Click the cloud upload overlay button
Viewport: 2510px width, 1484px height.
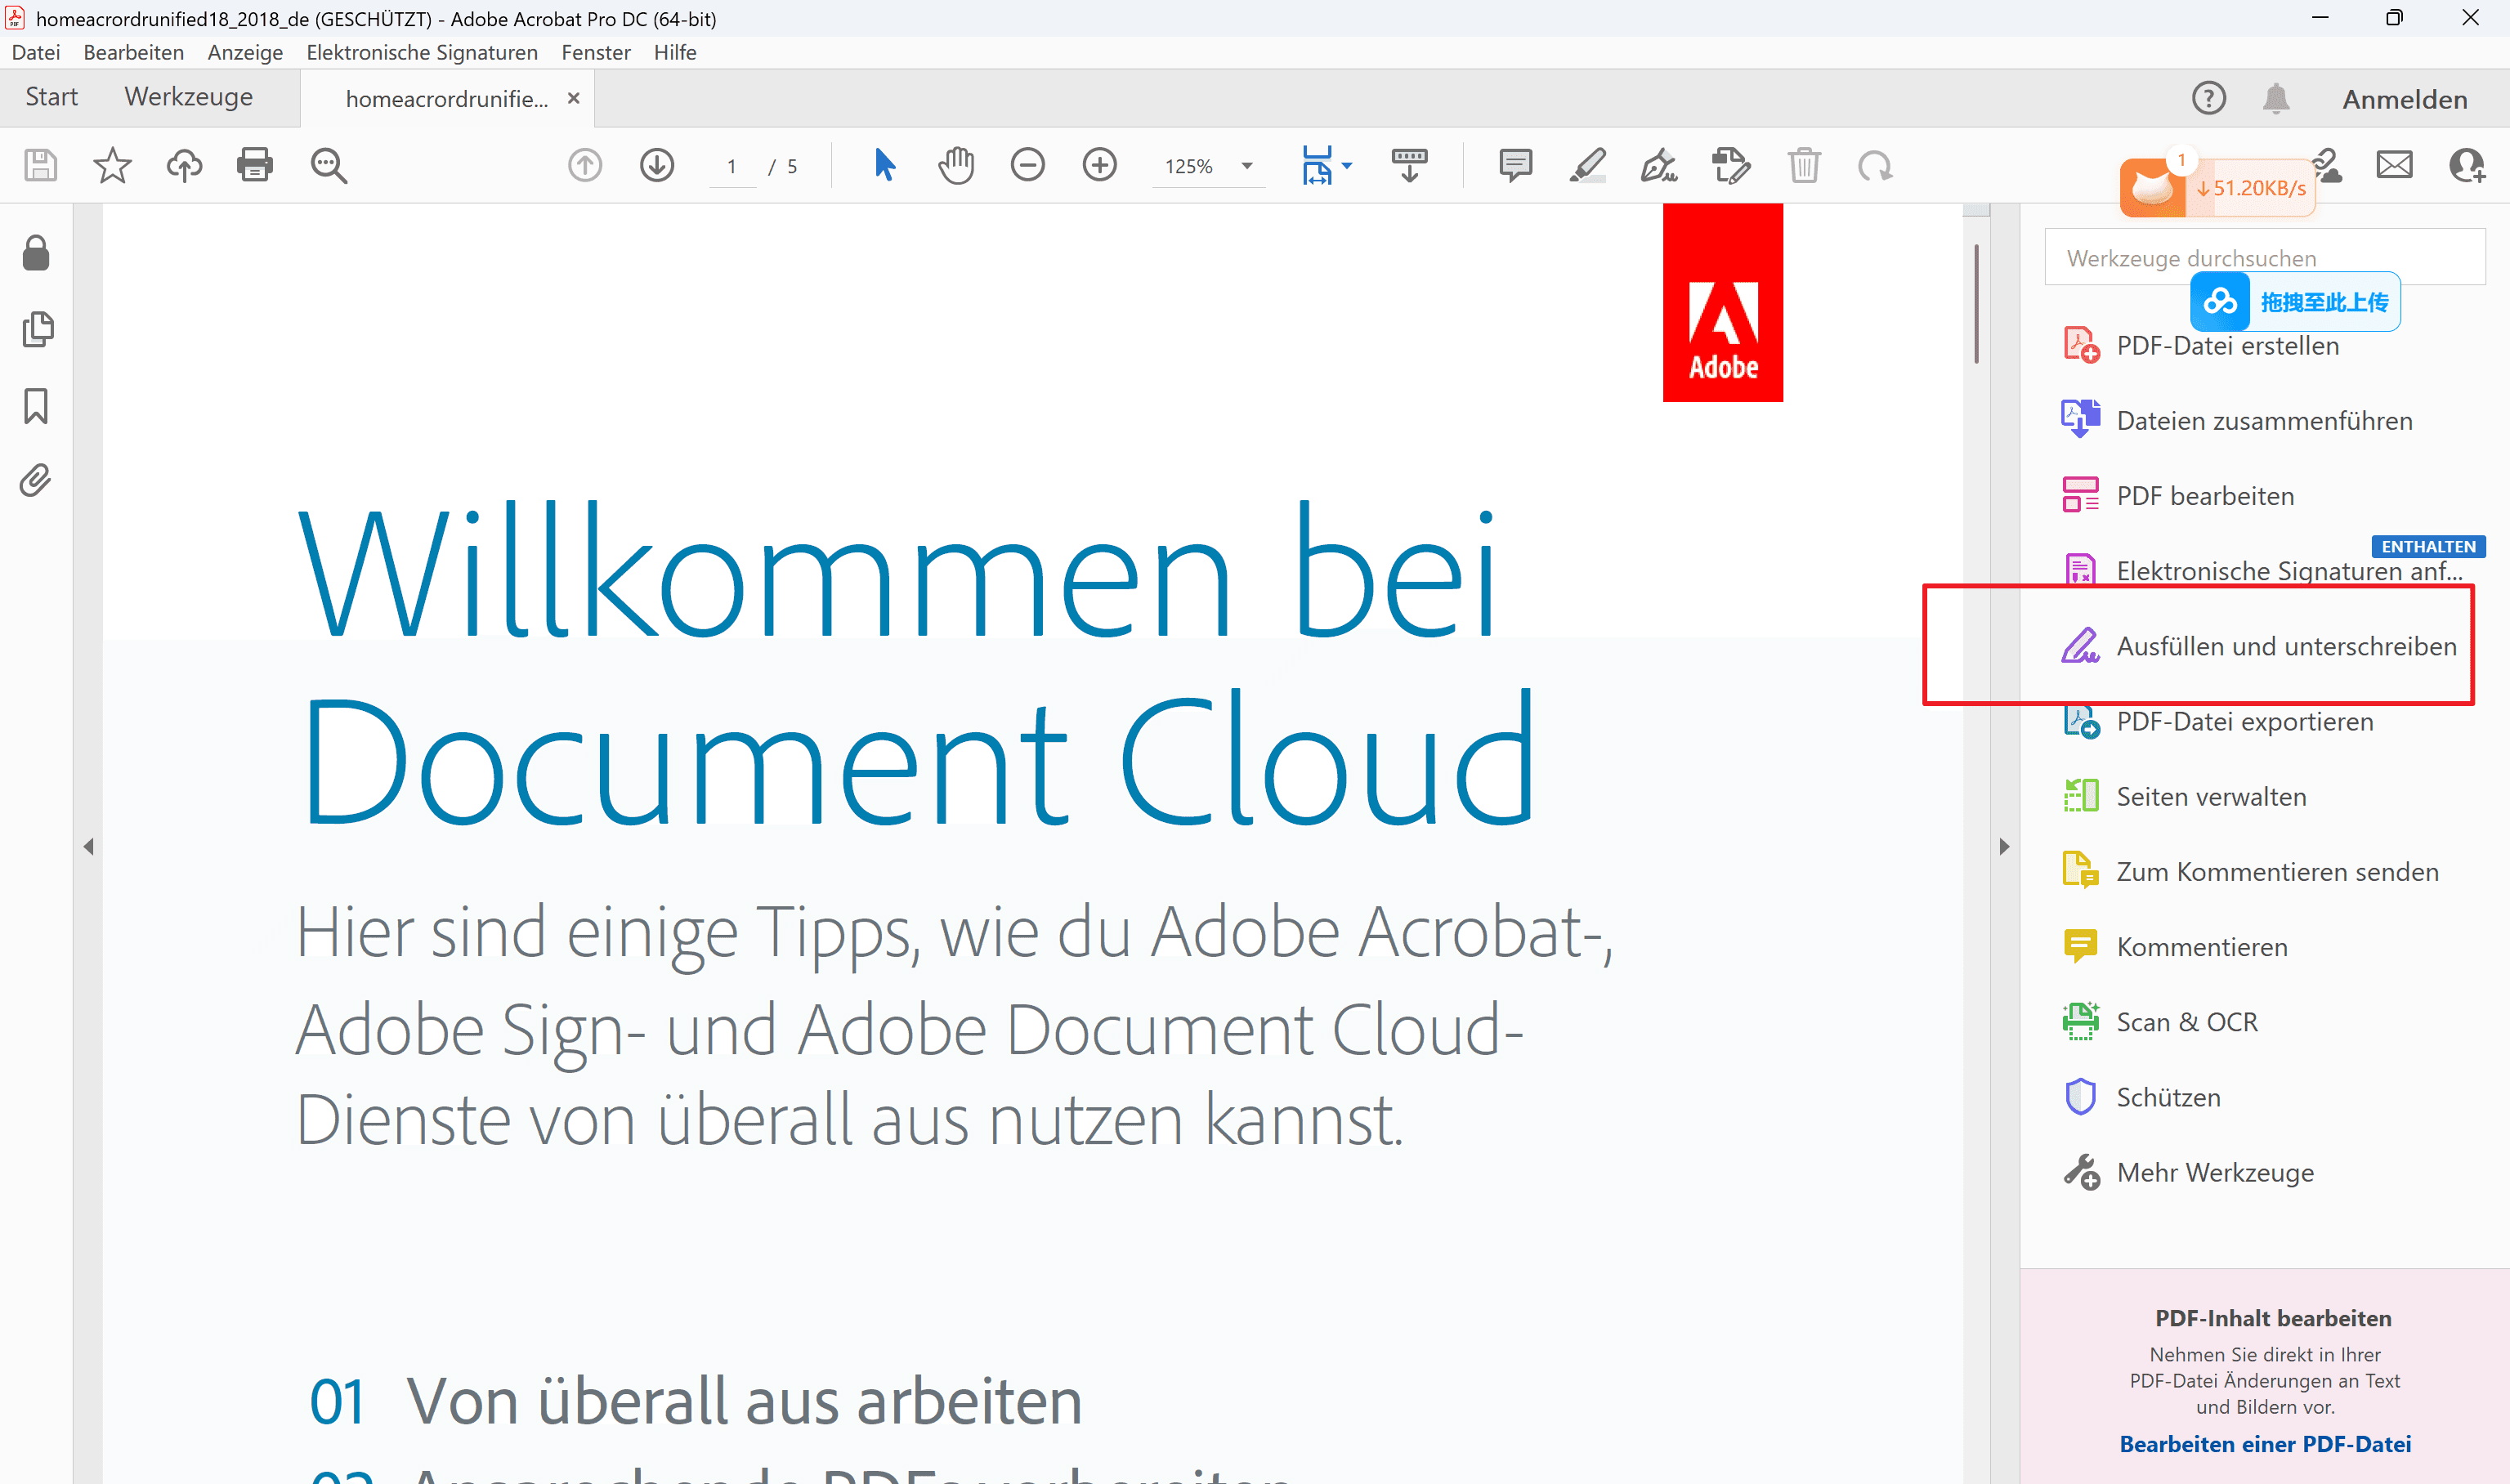coord(2294,301)
